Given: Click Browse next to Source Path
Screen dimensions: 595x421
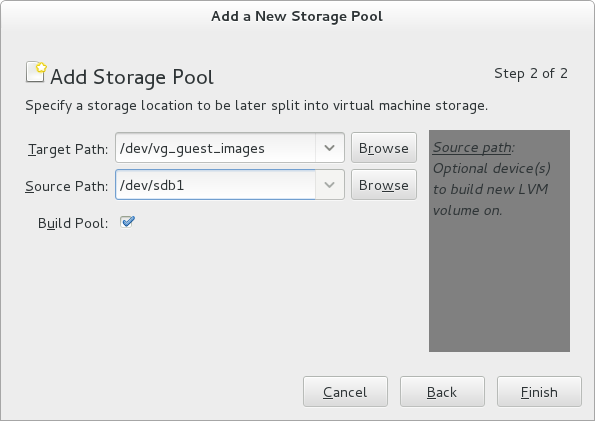Looking at the screenshot, I should [x=384, y=185].
